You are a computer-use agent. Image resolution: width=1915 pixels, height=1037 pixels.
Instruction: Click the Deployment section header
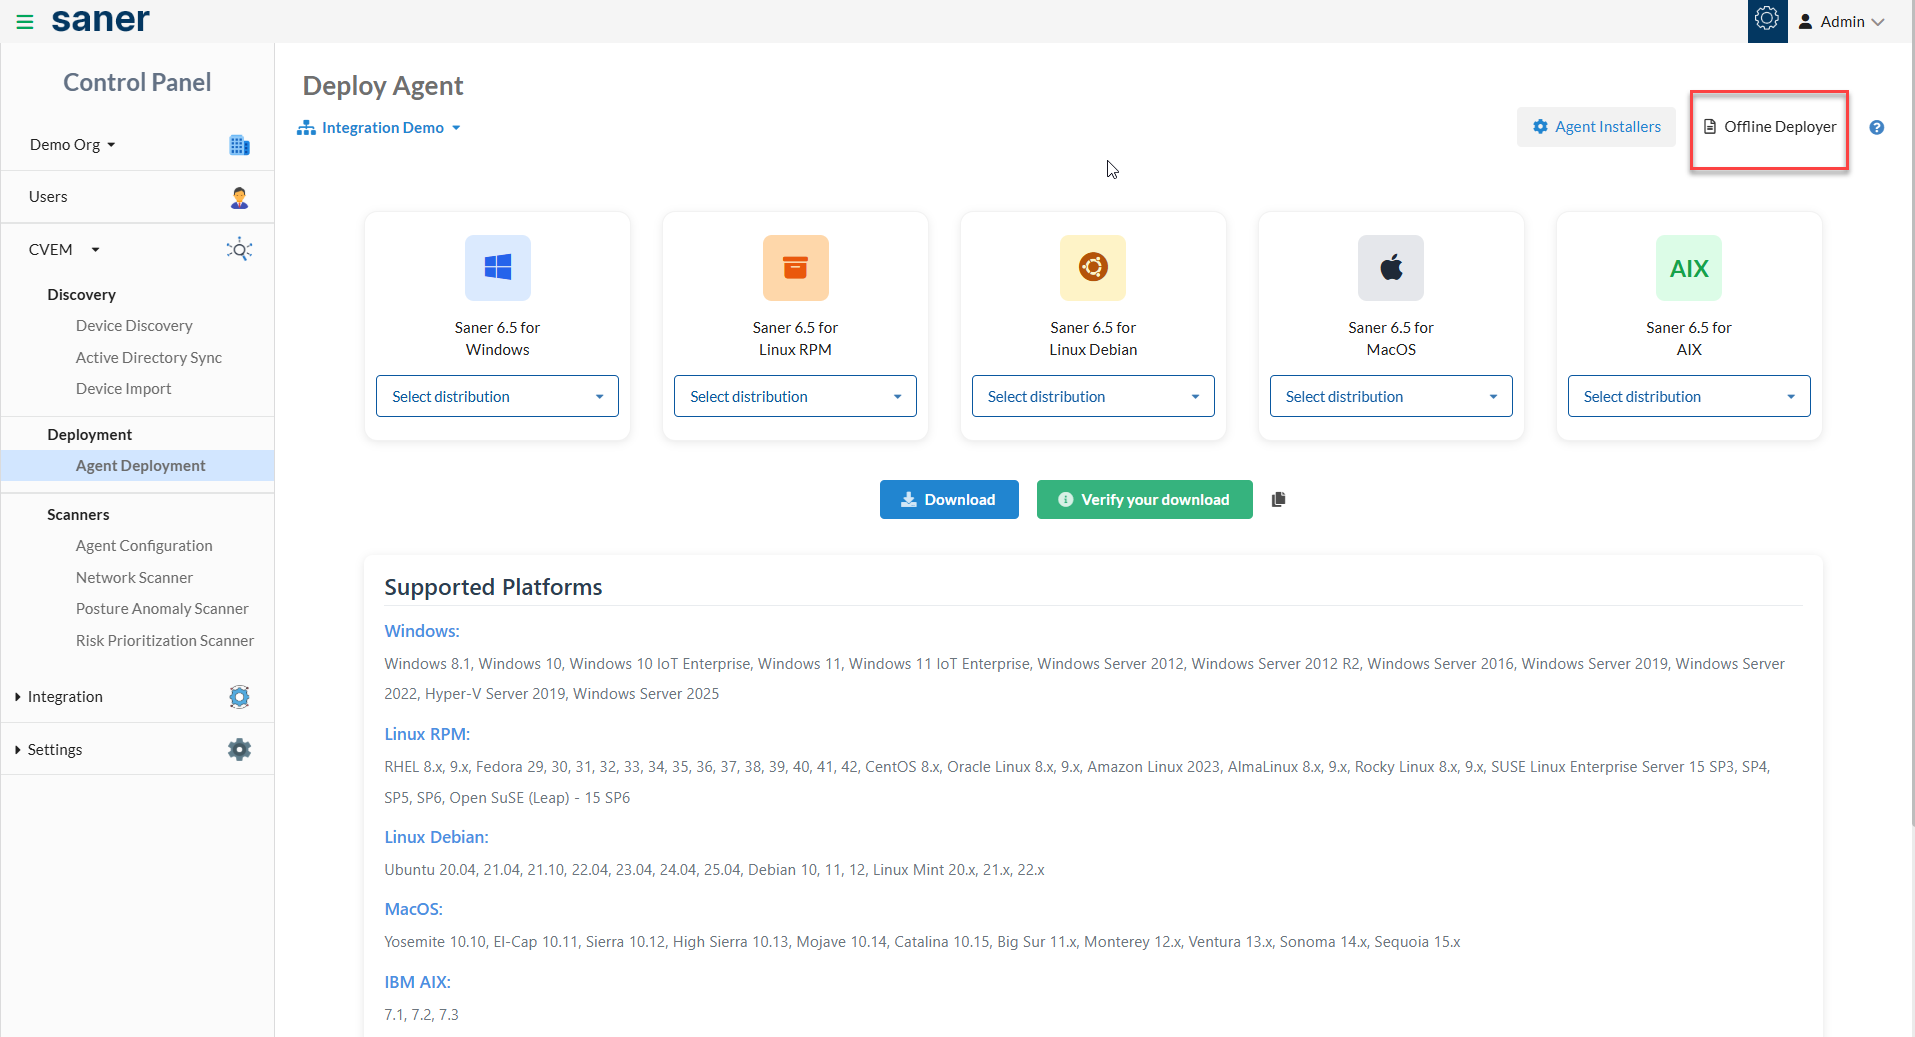pyautogui.click(x=89, y=435)
